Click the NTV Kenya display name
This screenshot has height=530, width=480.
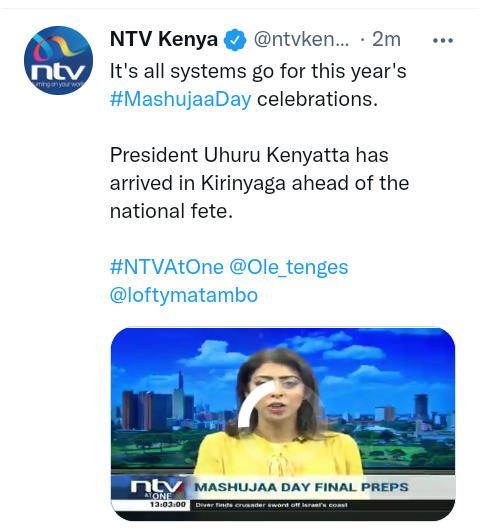(164, 39)
